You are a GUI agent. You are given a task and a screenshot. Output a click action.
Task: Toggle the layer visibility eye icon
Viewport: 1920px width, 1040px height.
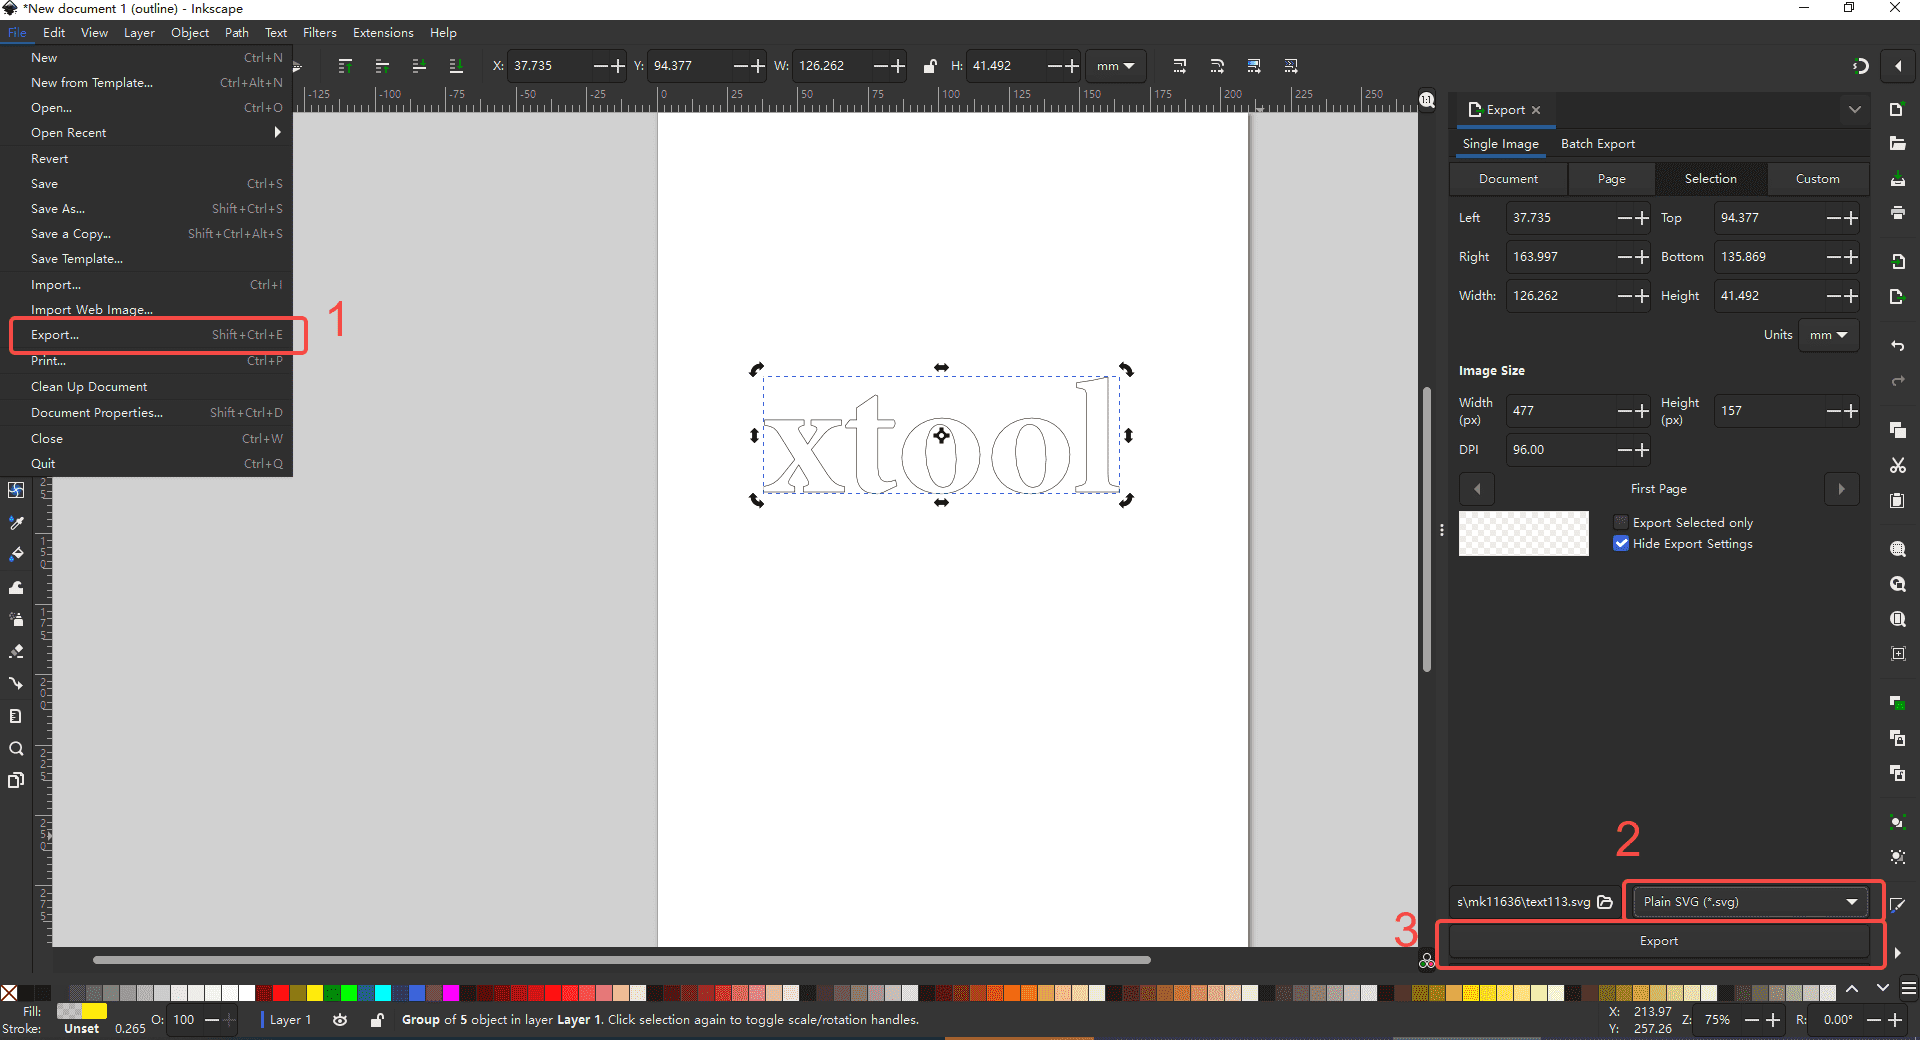tap(340, 1020)
